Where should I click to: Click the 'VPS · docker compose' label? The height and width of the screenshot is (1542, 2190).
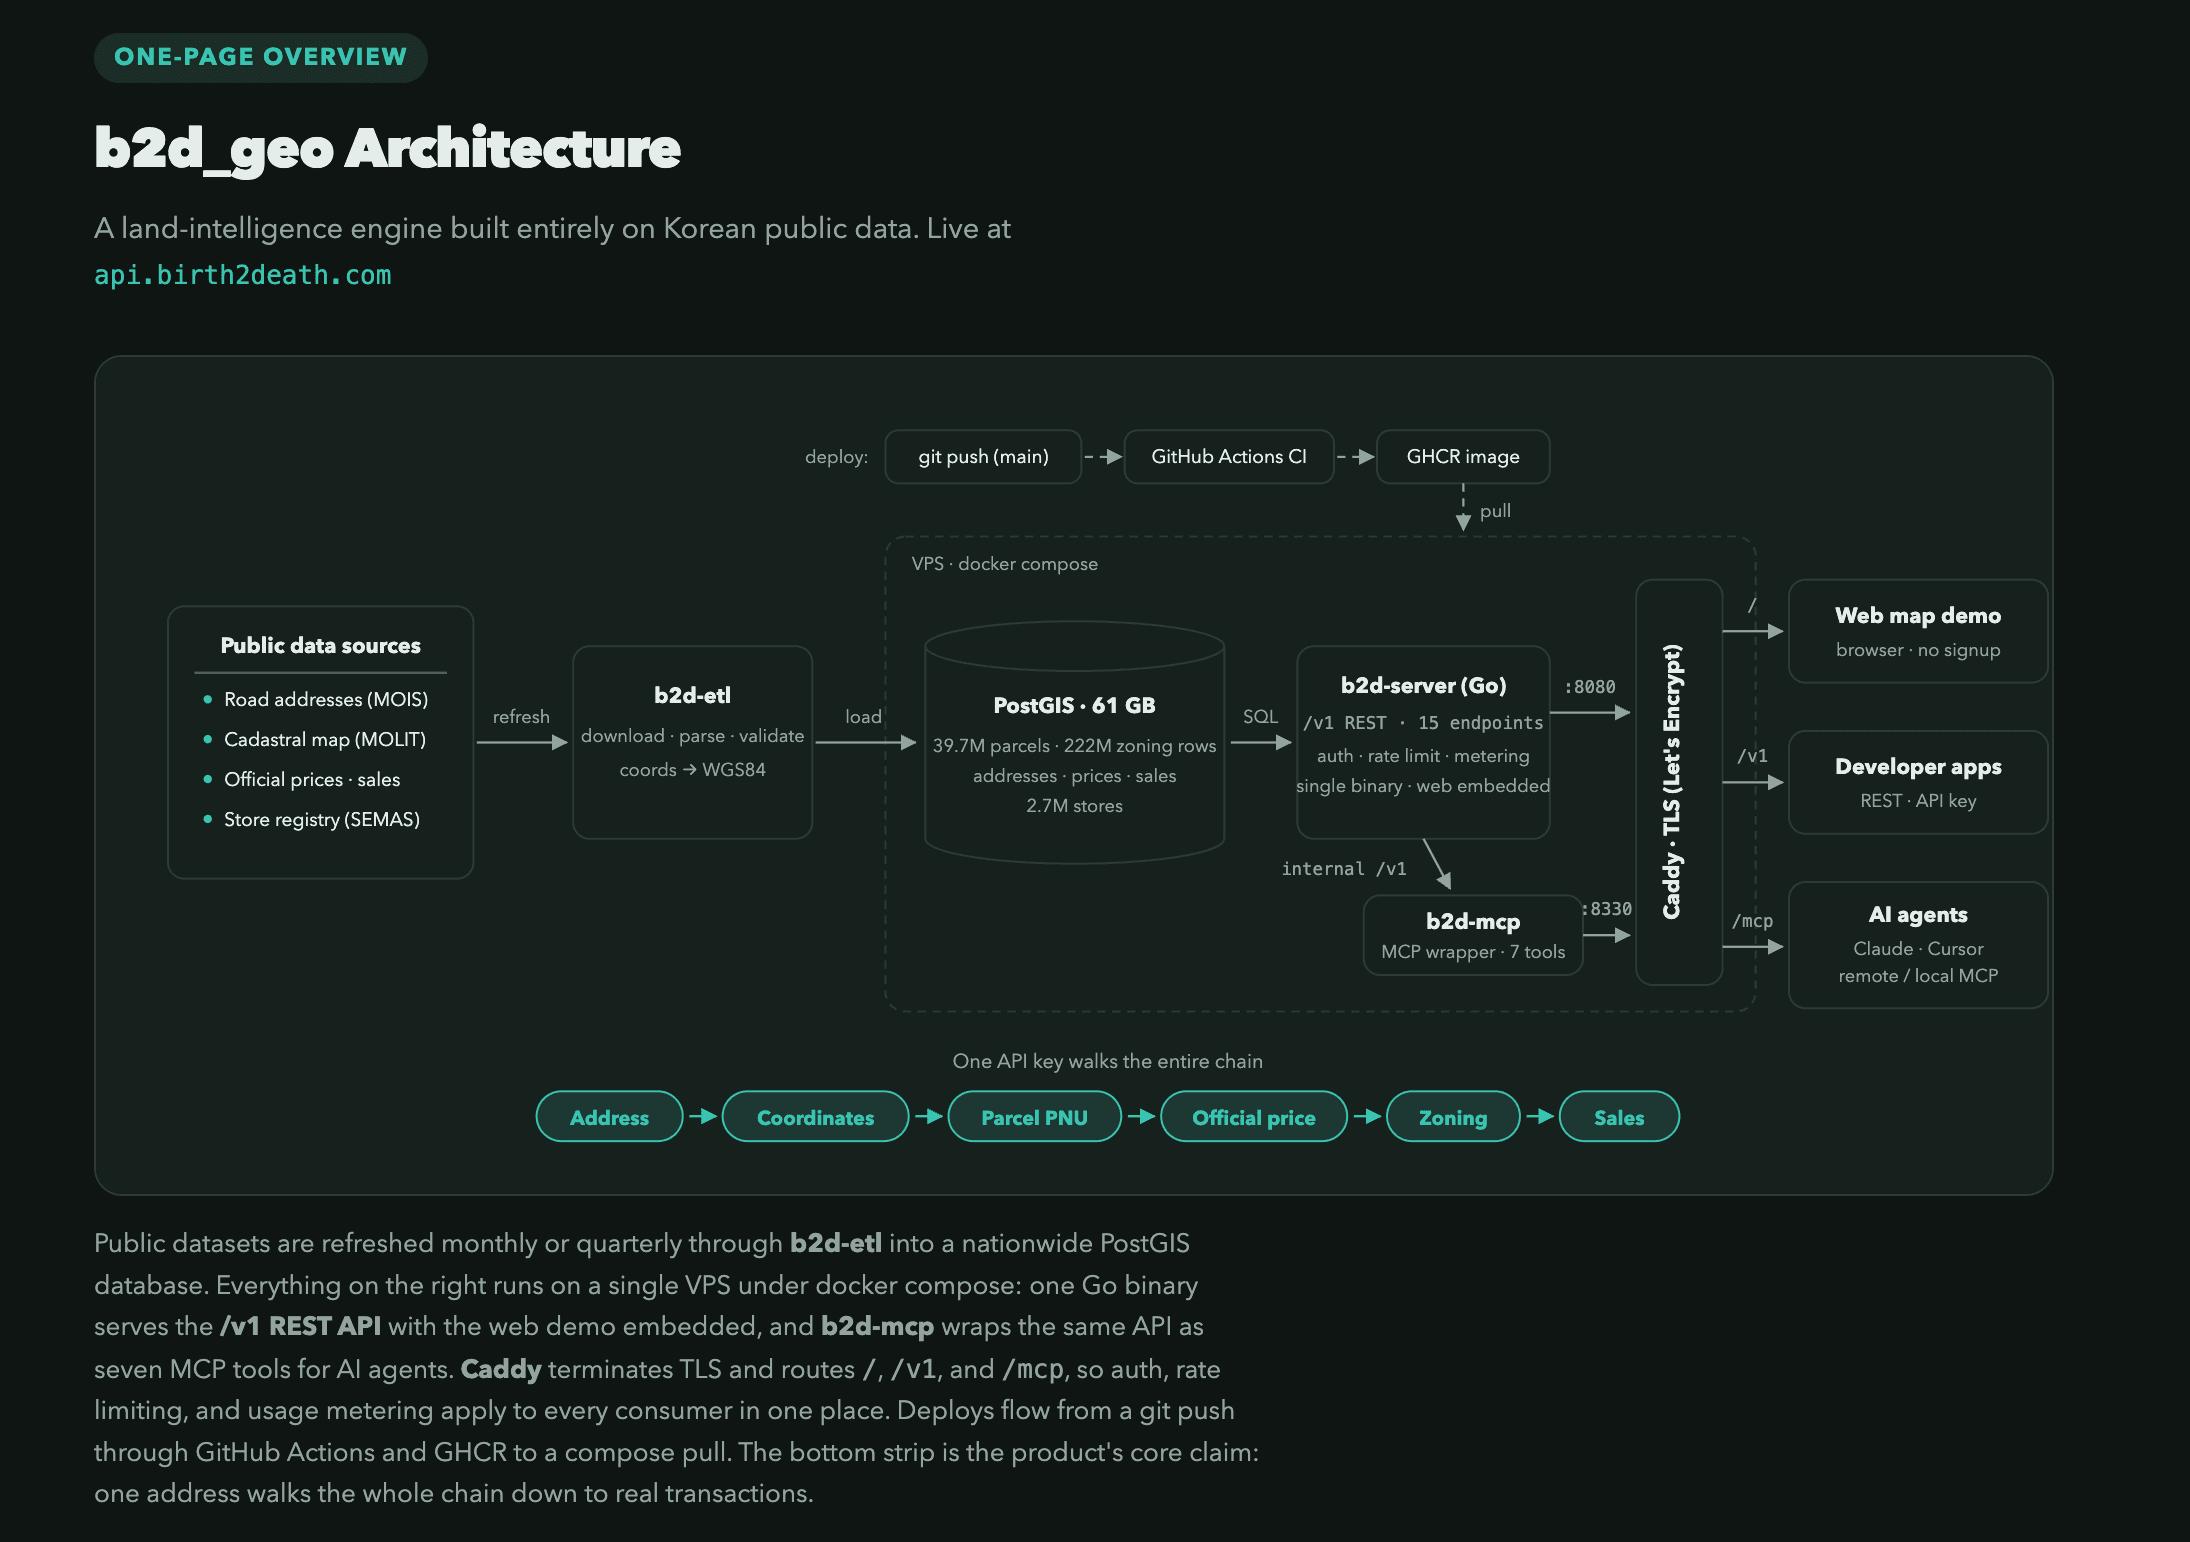[x=1005, y=564]
